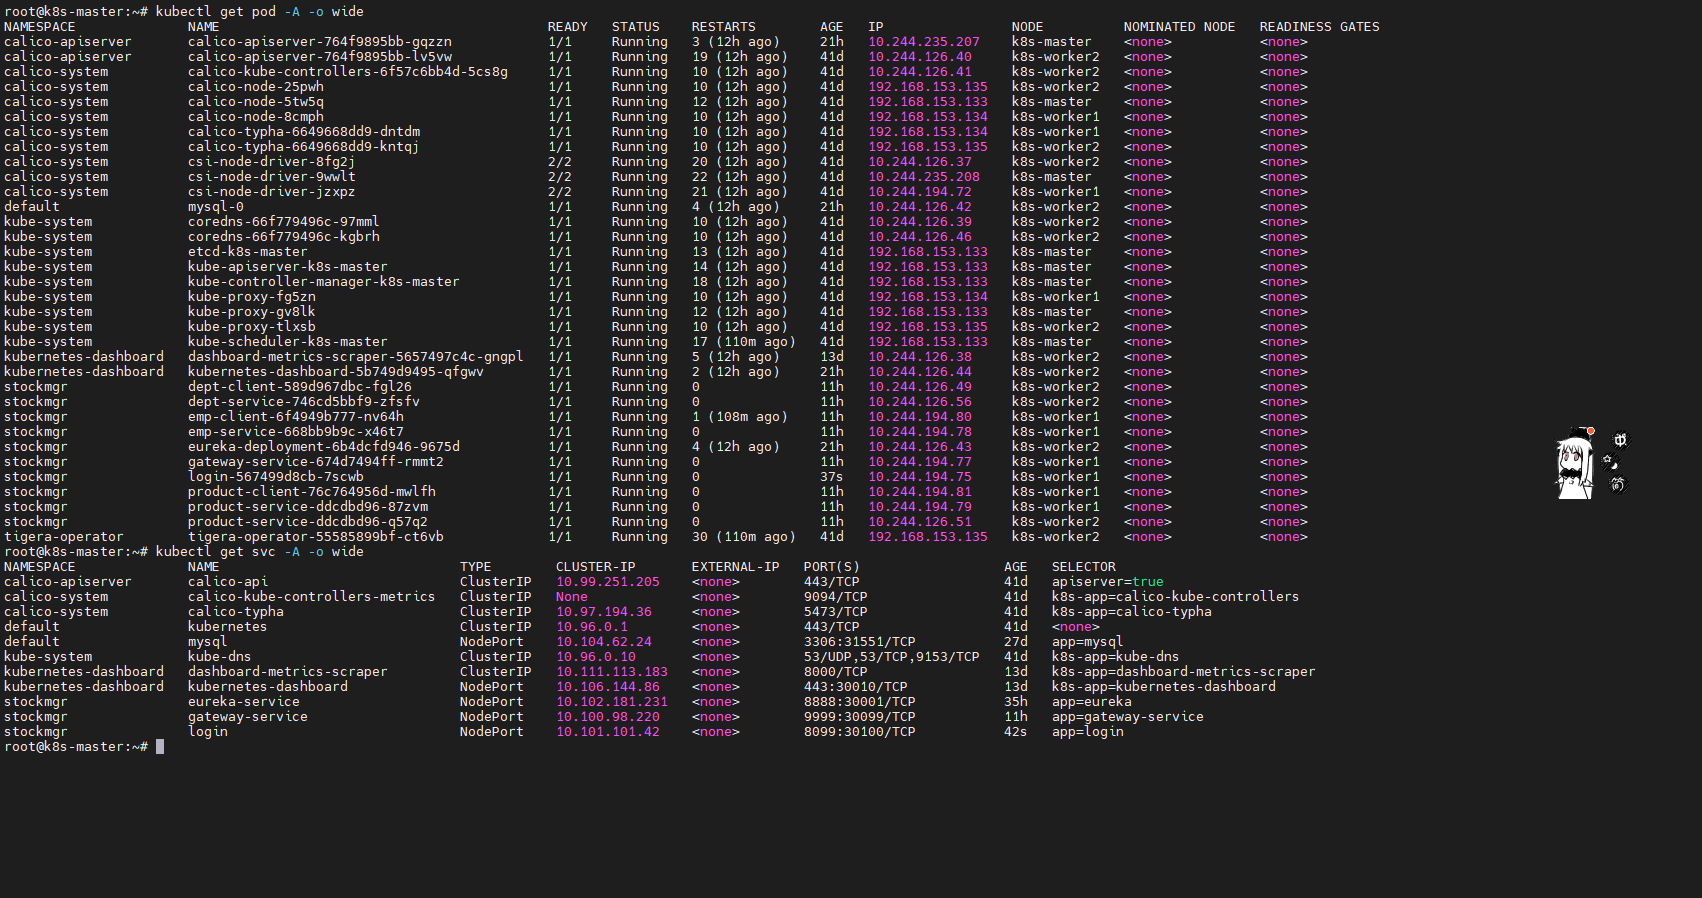Viewport: 1702px width, 898px height.
Task: Click the eureka-service ClusterIP 10.102.181.231
Action: pos(611,702)
